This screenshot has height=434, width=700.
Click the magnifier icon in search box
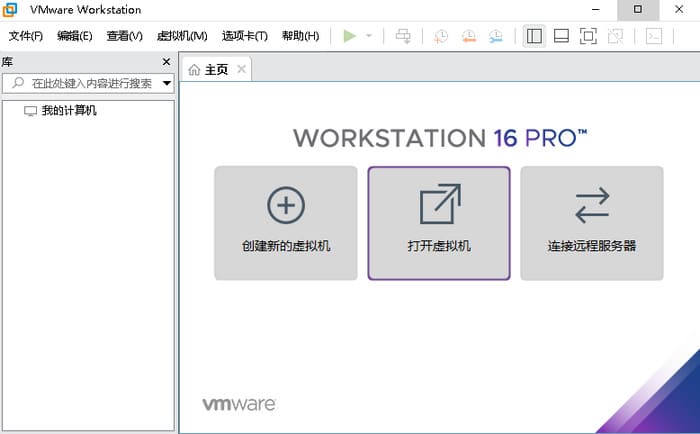(x=18, y=83)
